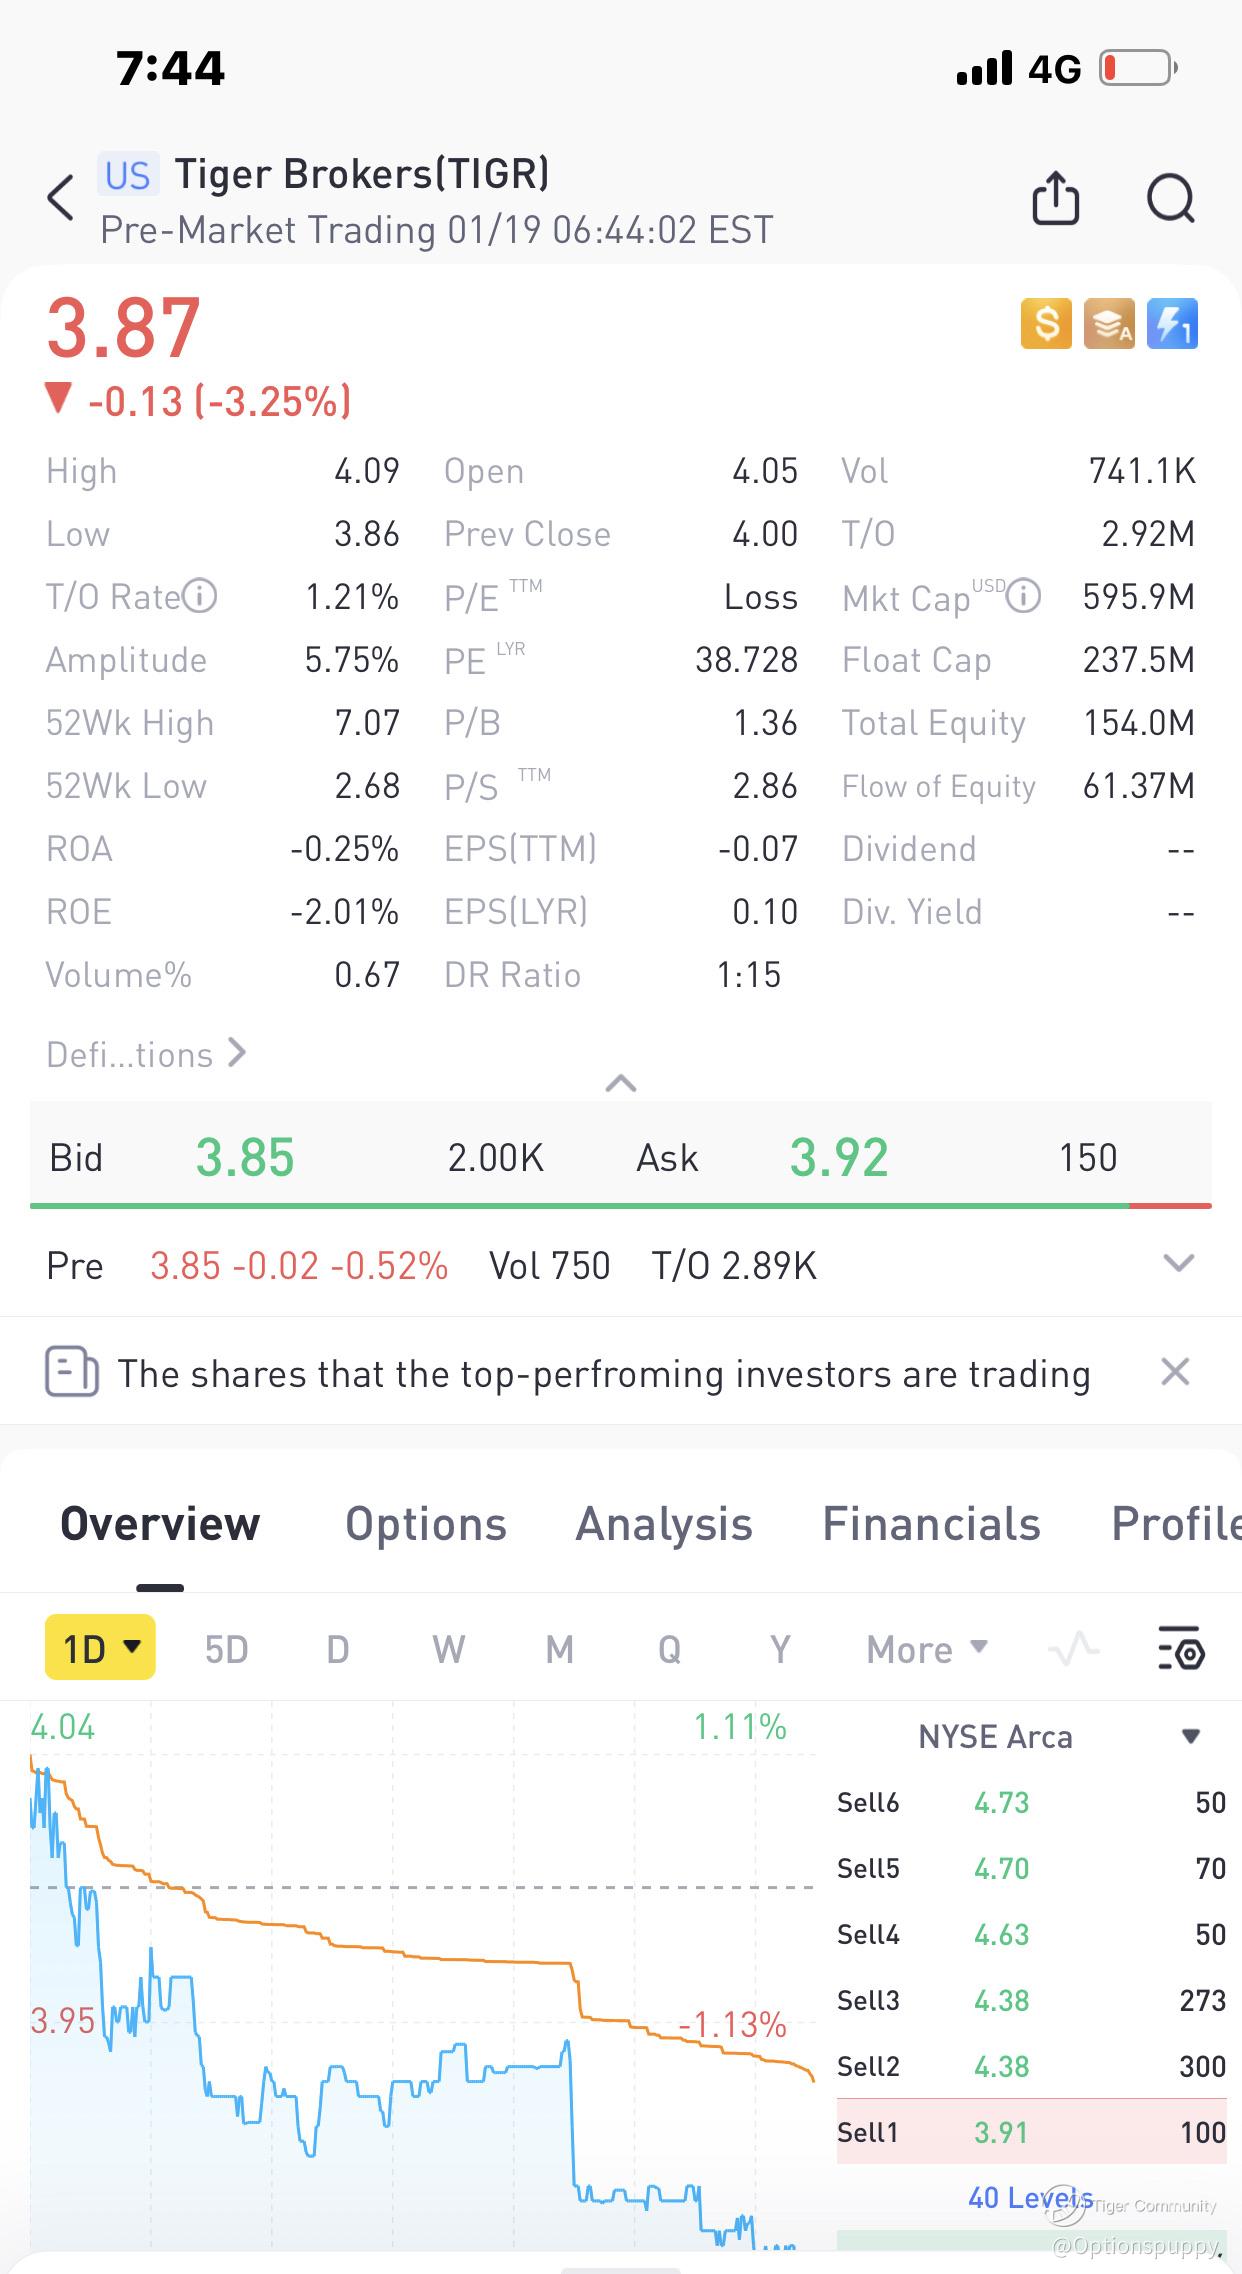Viewport: 1242px width, 2274px height.
Task: Open the chart settings icon
Action: [1181, 1648]
